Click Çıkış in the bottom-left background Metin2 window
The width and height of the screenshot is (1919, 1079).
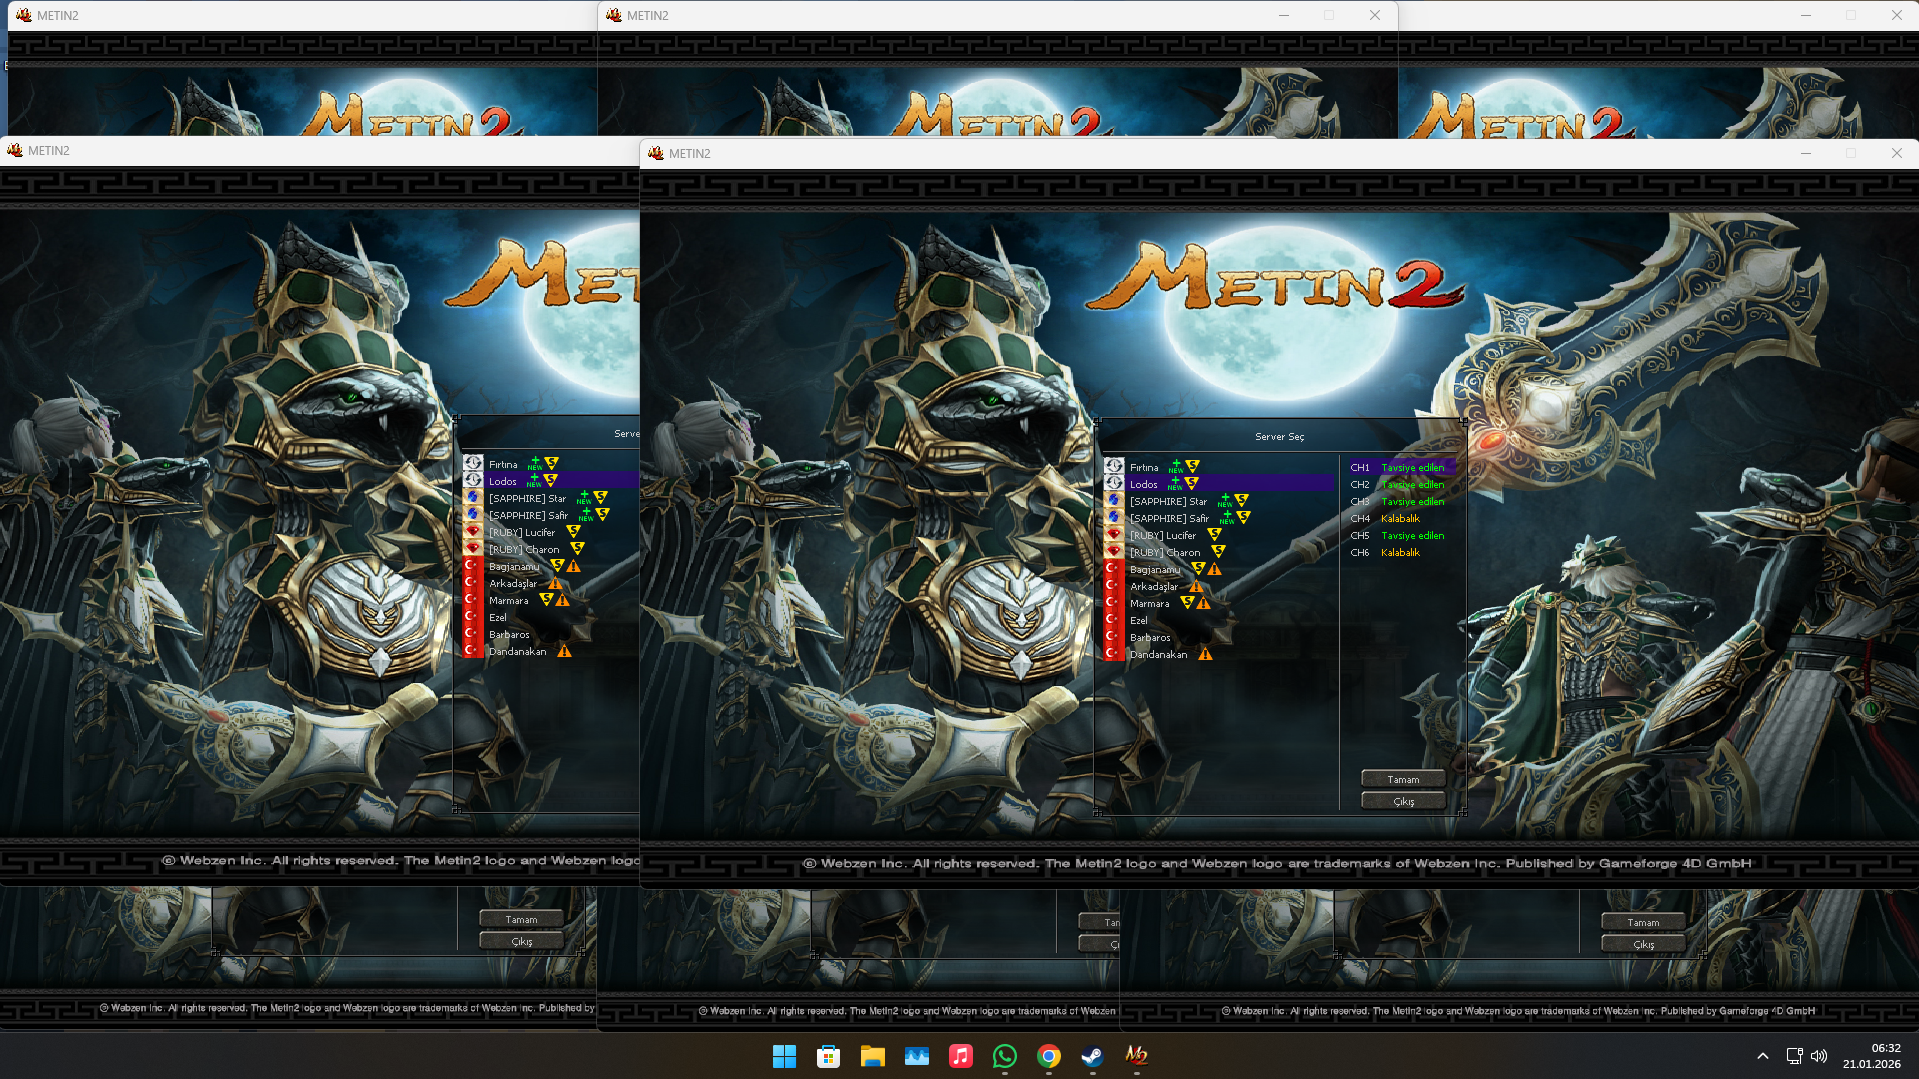(x=521, y=941)
